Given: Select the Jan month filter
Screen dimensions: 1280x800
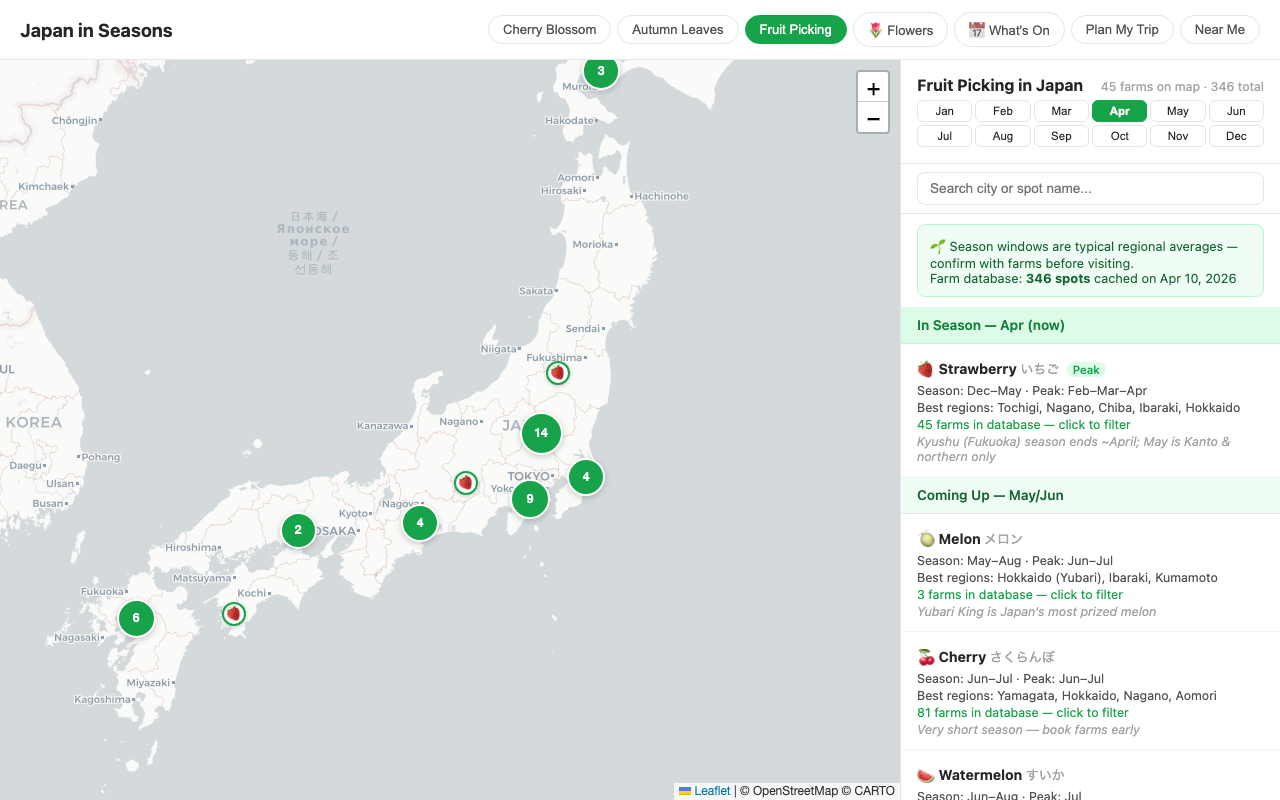Looking at the screenshot, I should coord(944,111).
